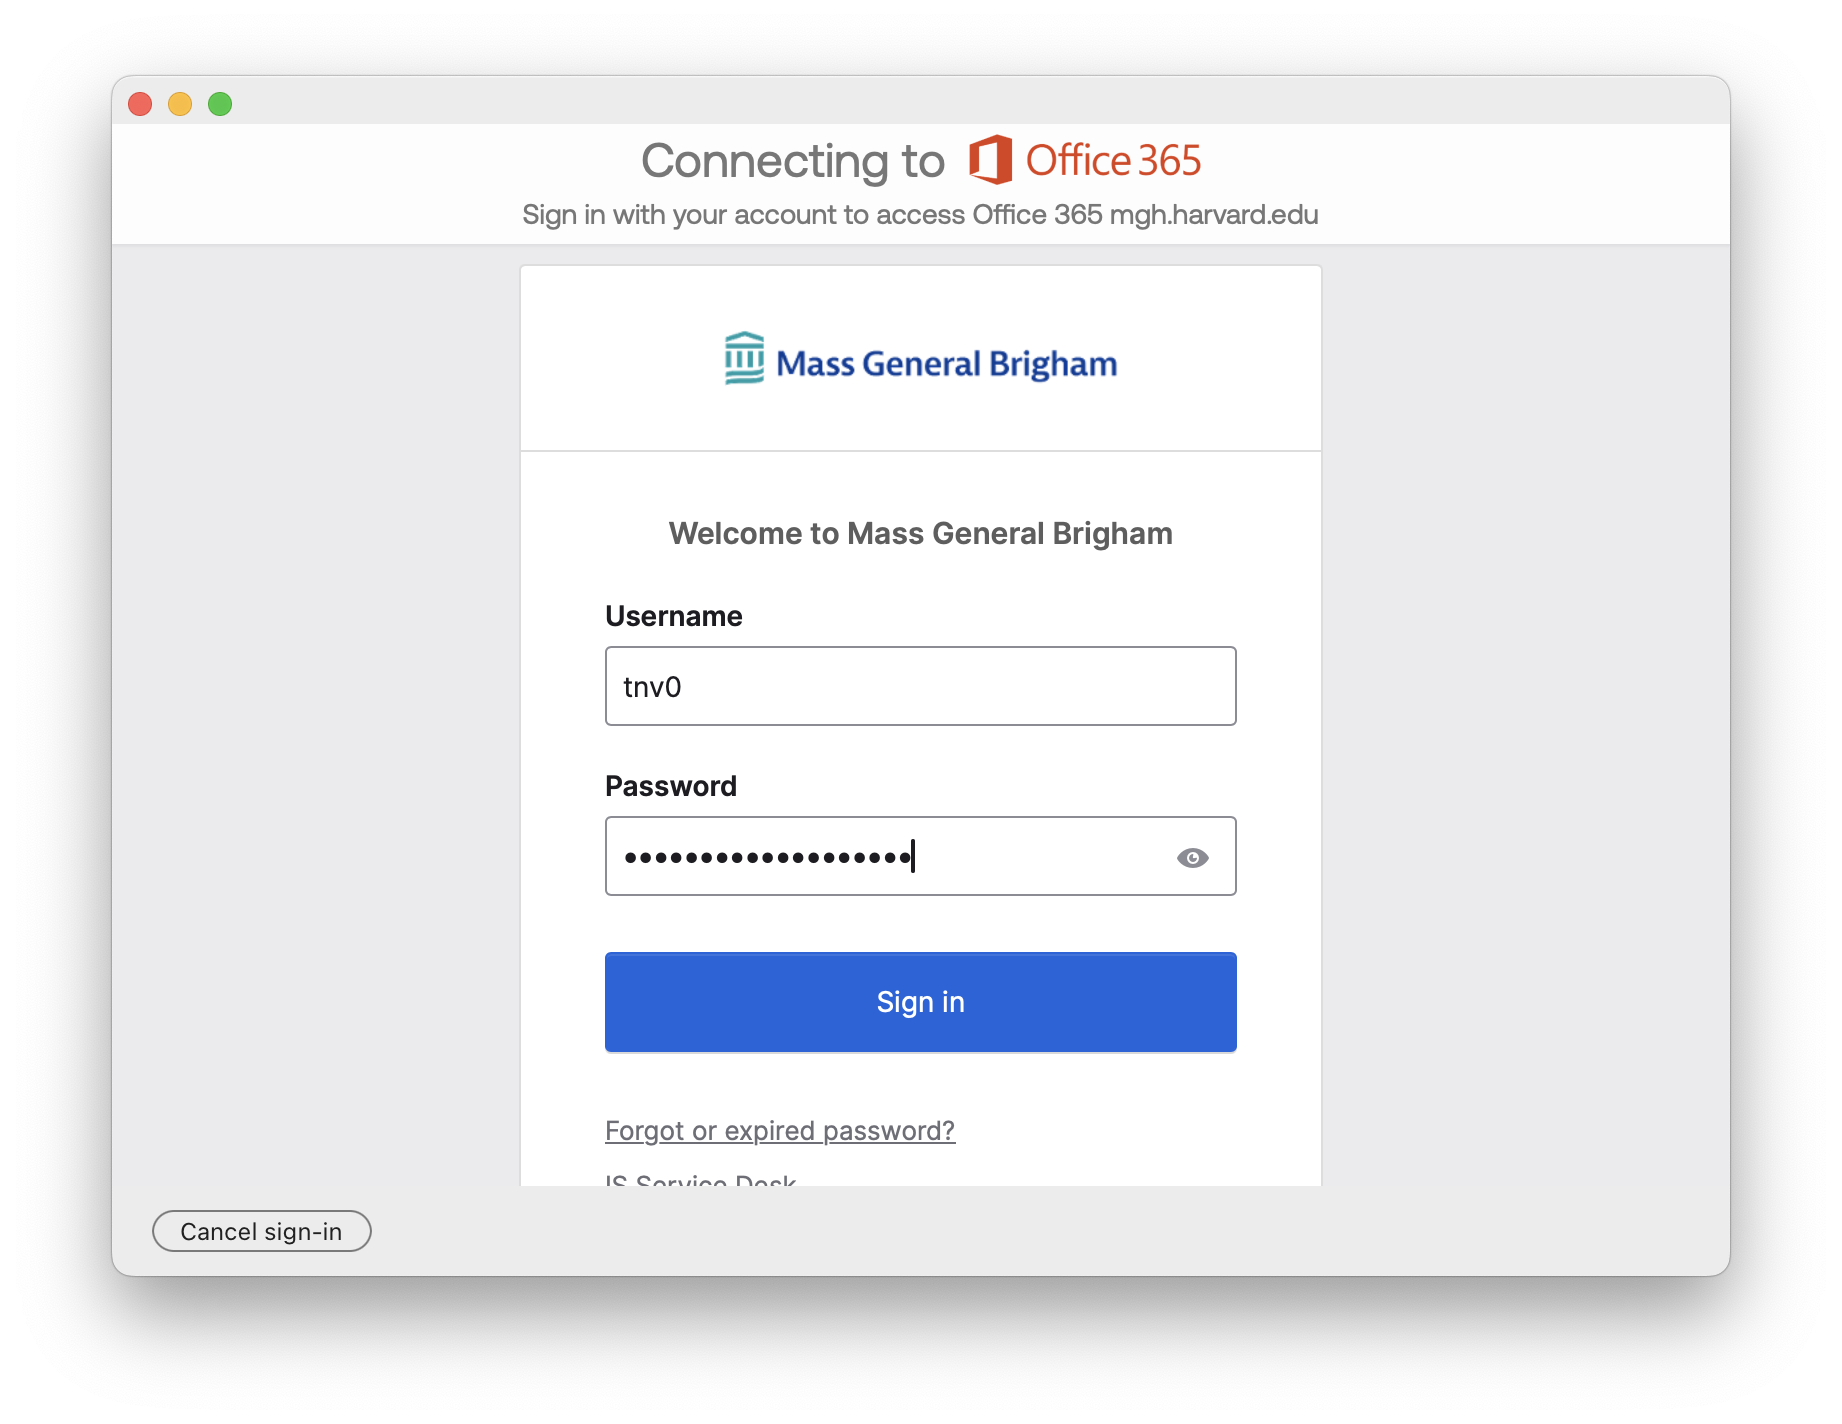Open the Forgot or expired password link

(779, 1130)
